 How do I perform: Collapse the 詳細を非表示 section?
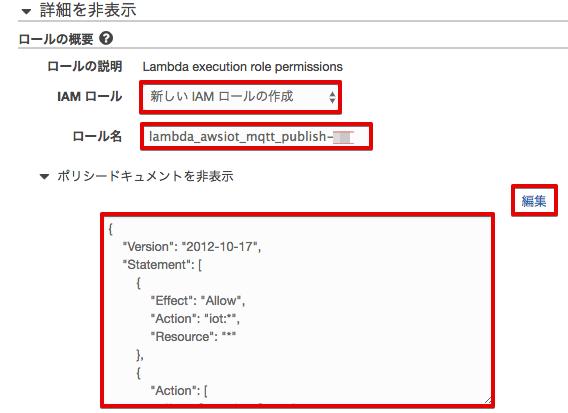pos(79,10)
